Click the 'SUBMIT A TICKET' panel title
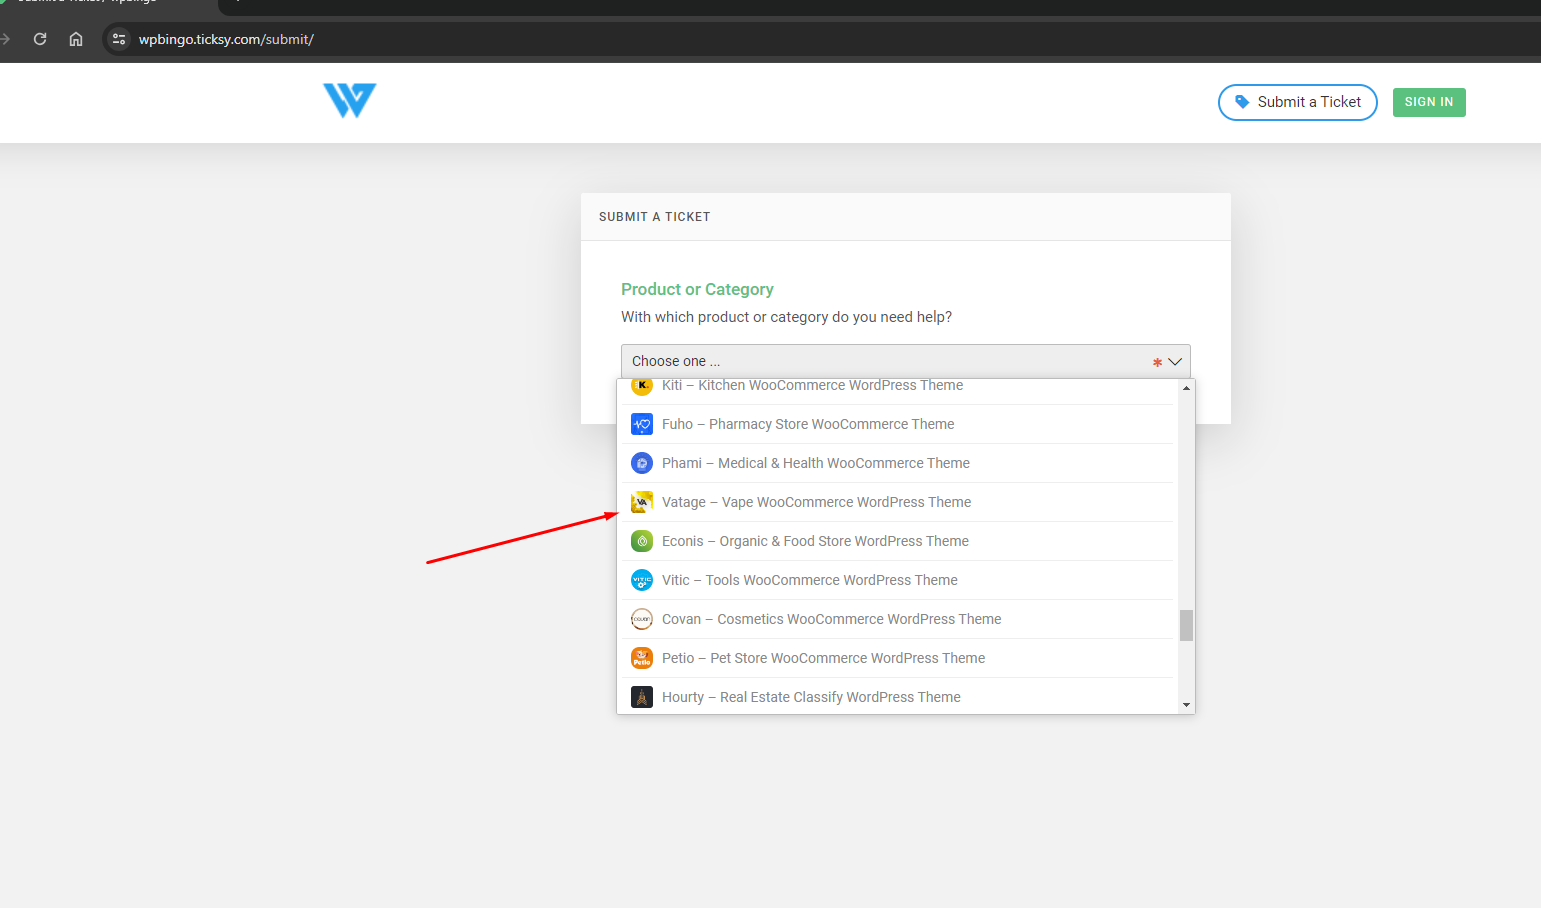This screenshot has height=908, width=1541. point(655,217)
